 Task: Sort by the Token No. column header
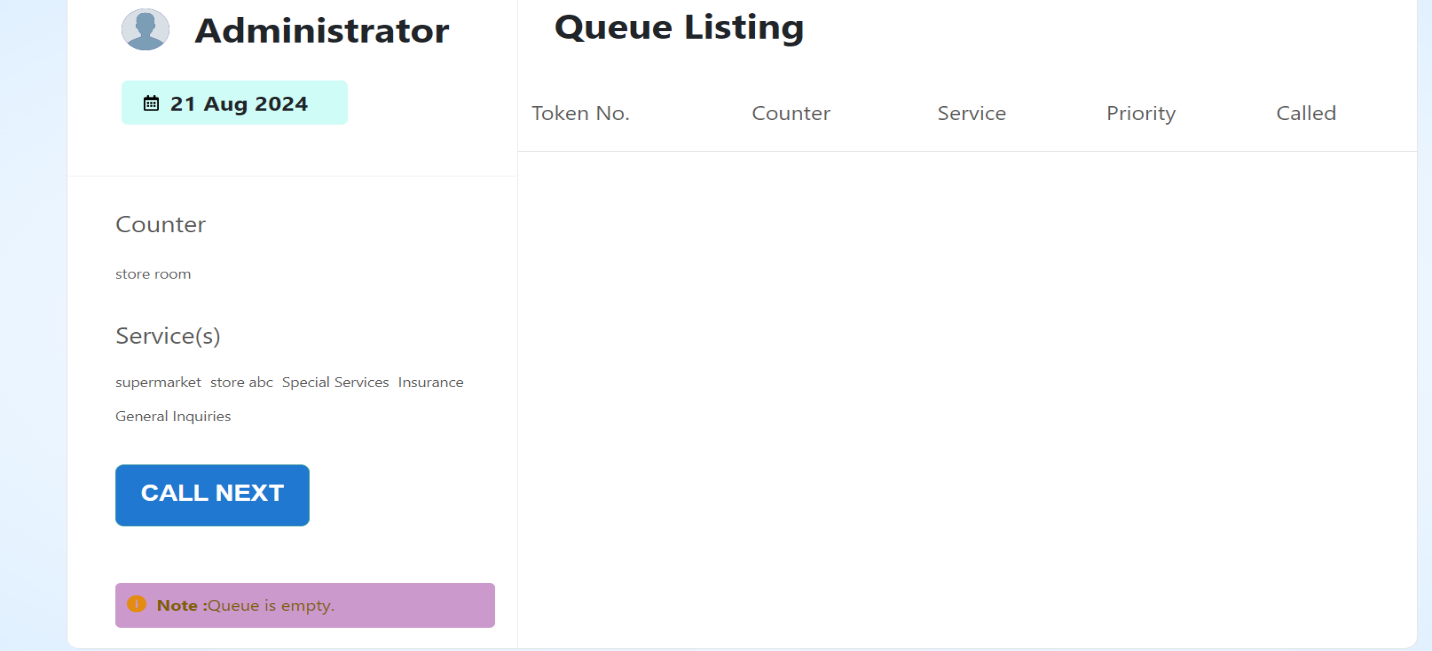tap(580, 113)
